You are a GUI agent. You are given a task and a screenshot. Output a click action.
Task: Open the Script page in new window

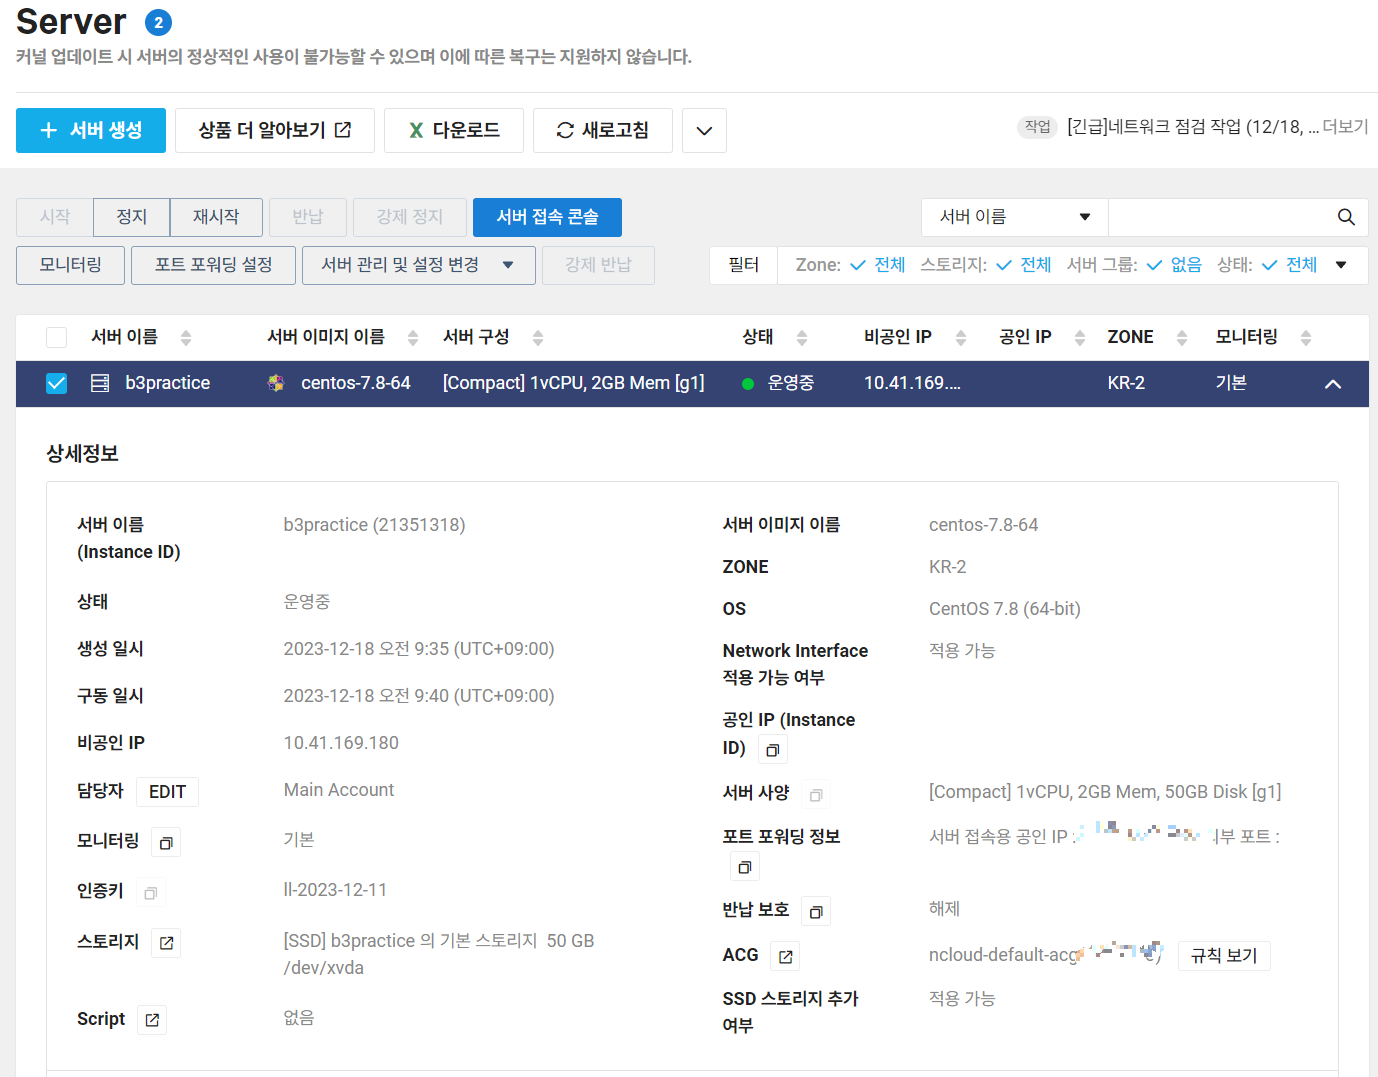coord(151,1019)
